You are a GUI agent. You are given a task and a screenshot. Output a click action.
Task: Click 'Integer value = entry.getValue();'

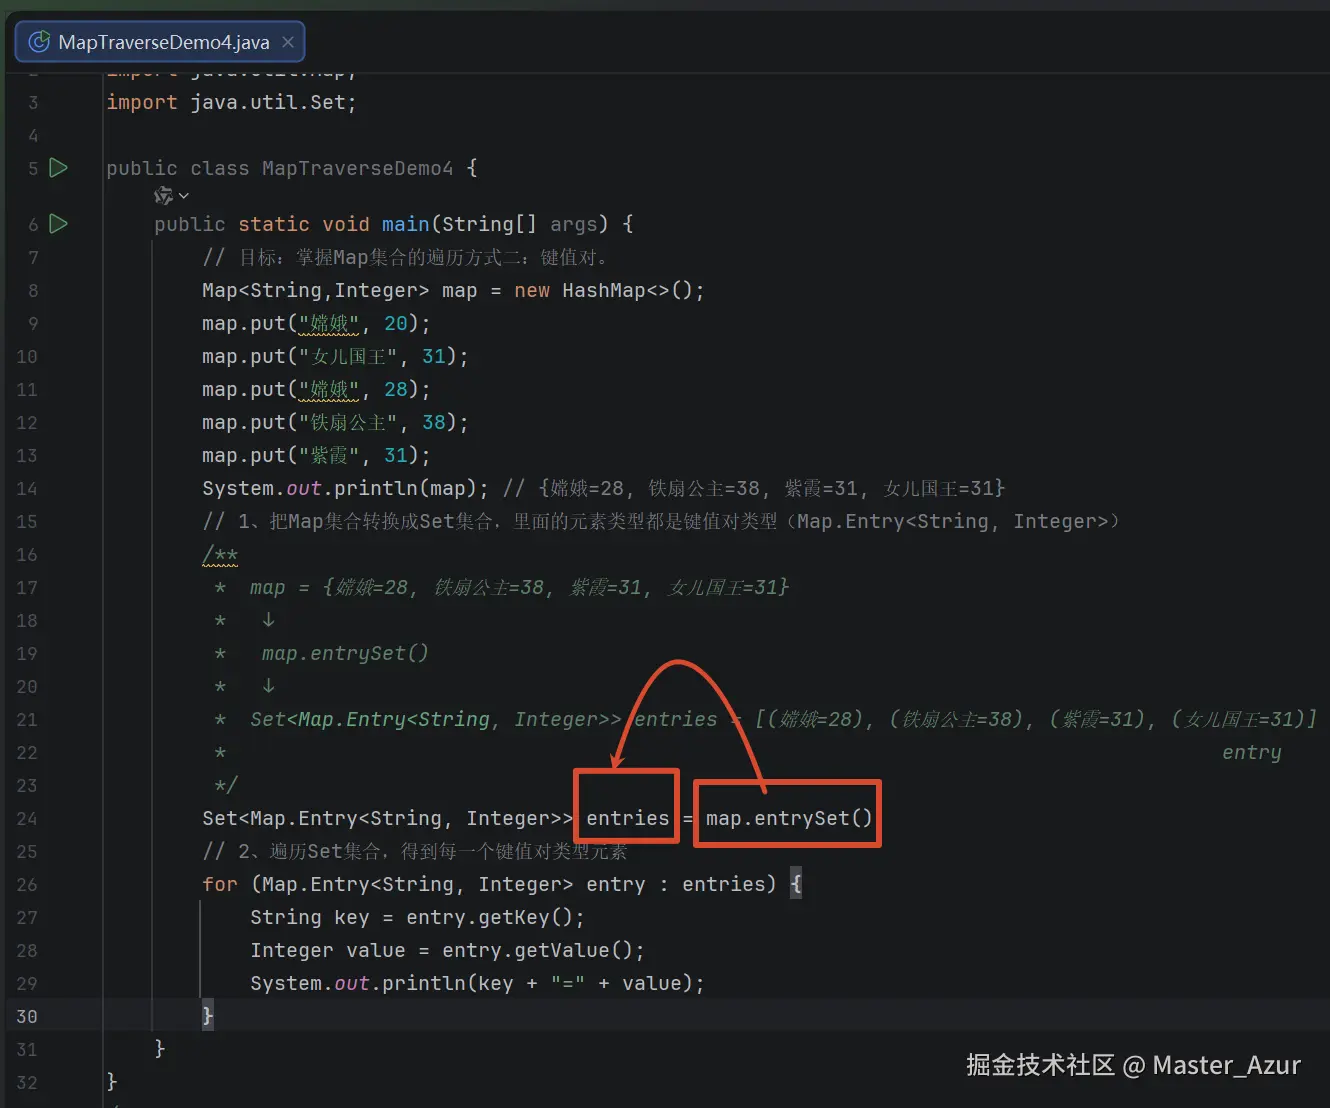pos(447,950)
